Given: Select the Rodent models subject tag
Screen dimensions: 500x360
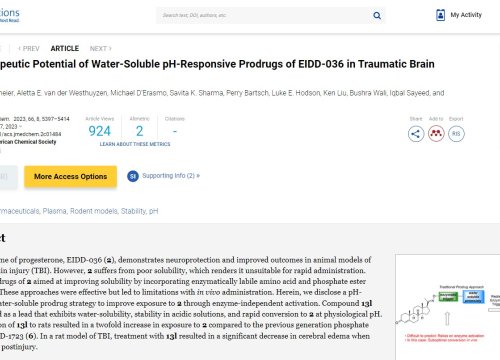Looking at the screenshot, I should coord(94,211).
